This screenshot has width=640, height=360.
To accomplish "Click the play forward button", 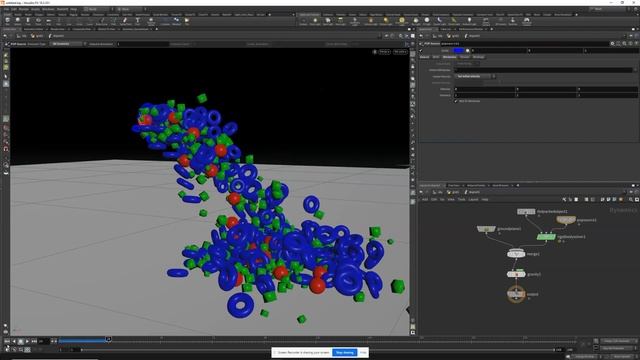I will click(x=27, y=341).
